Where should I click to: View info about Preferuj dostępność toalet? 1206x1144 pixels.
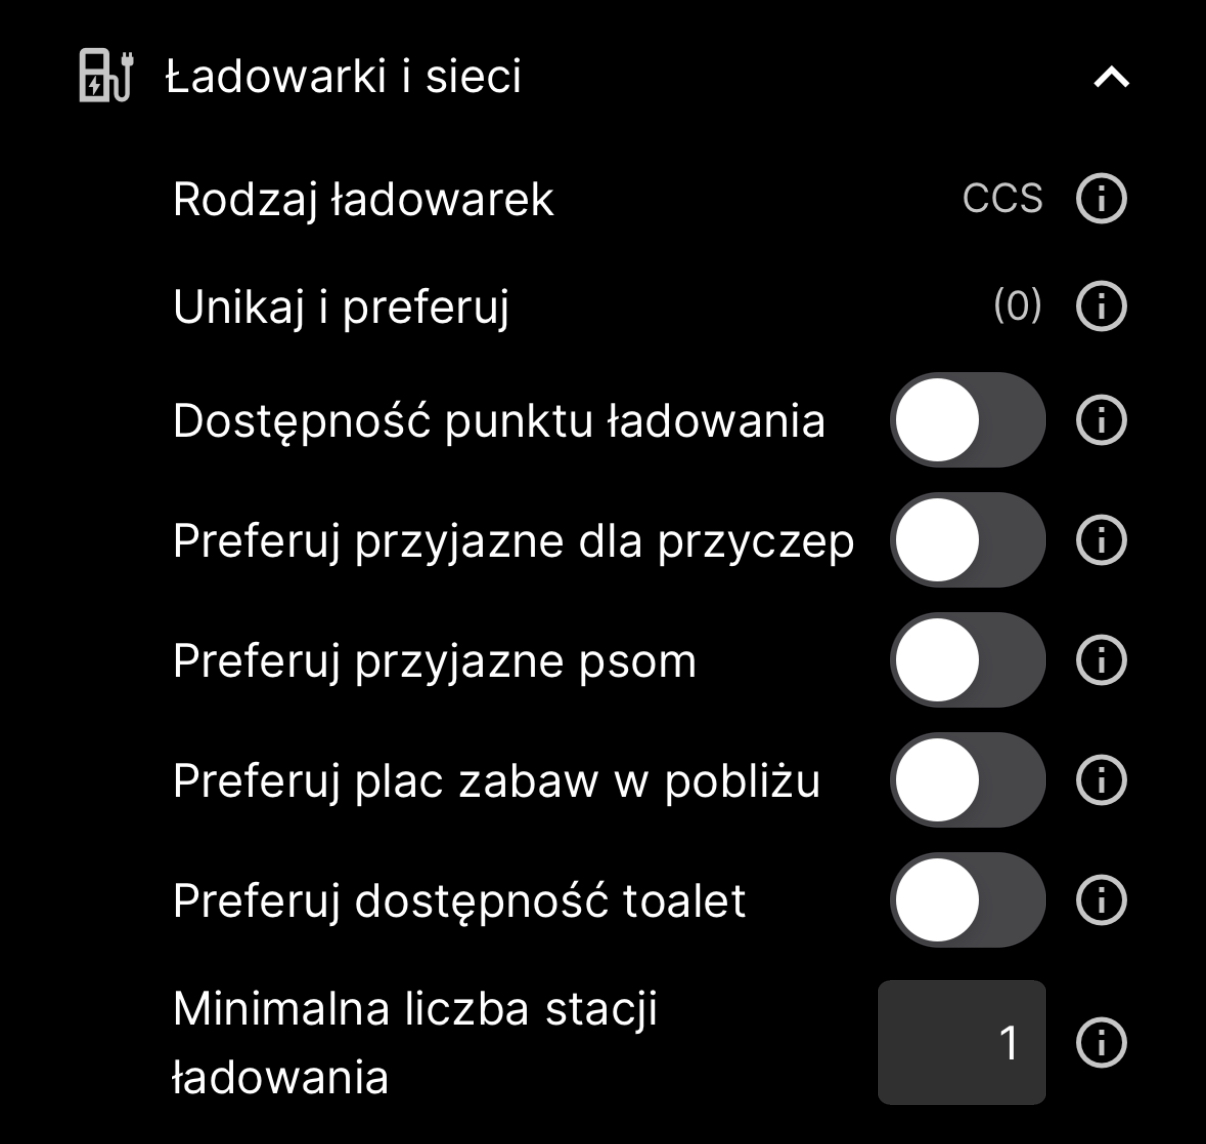click(x=1101, y=900)
